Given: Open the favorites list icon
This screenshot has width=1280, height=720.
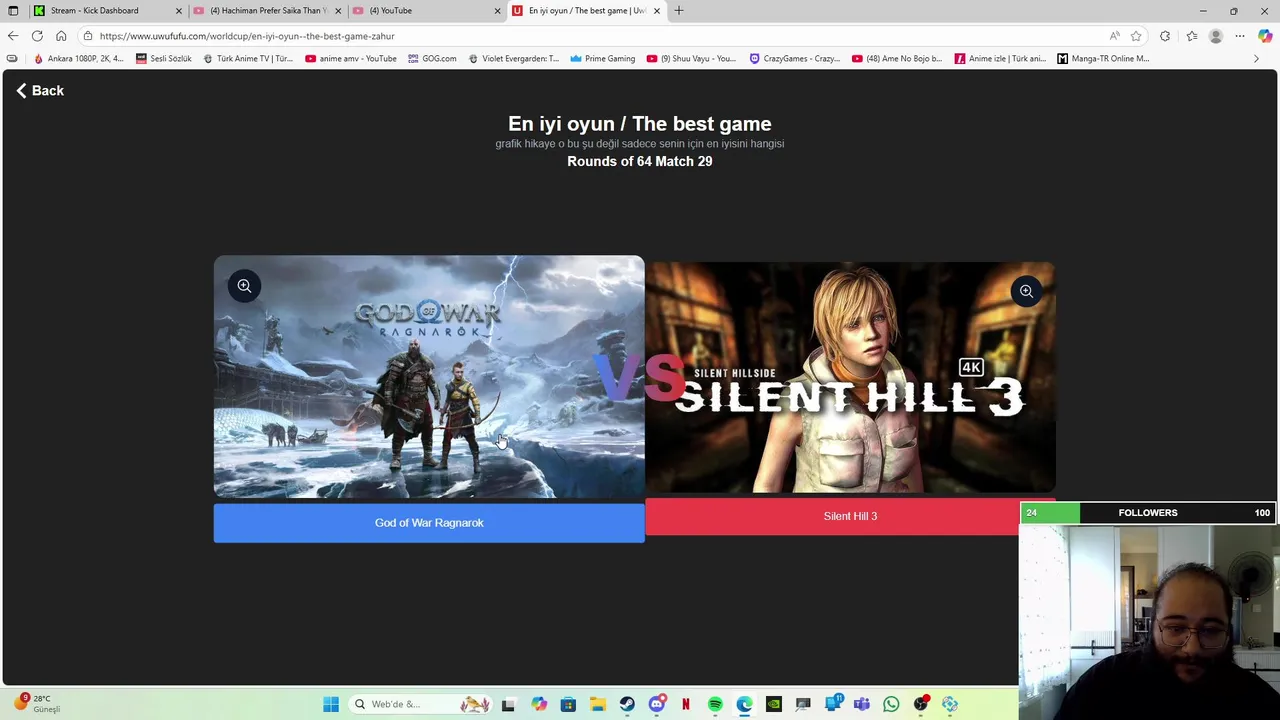Looking at the screenshot, I should (1191, 36).
